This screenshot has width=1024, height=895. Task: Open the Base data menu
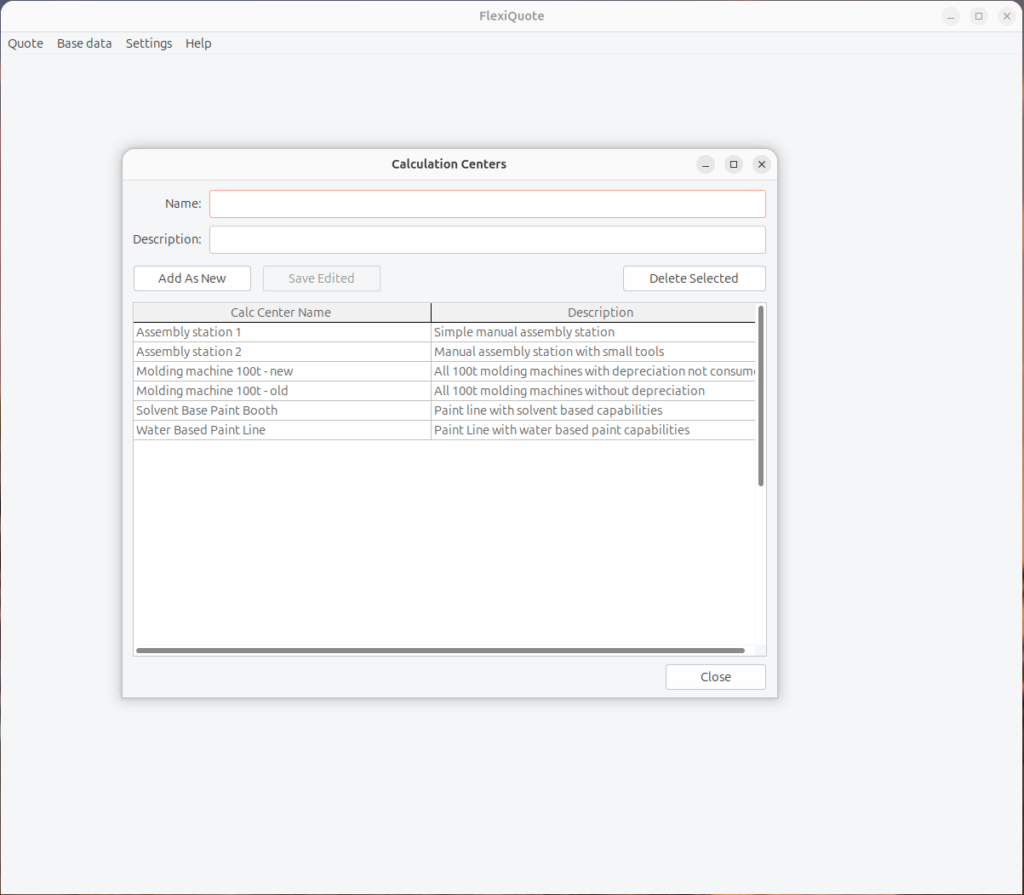[x=84, y=43]
